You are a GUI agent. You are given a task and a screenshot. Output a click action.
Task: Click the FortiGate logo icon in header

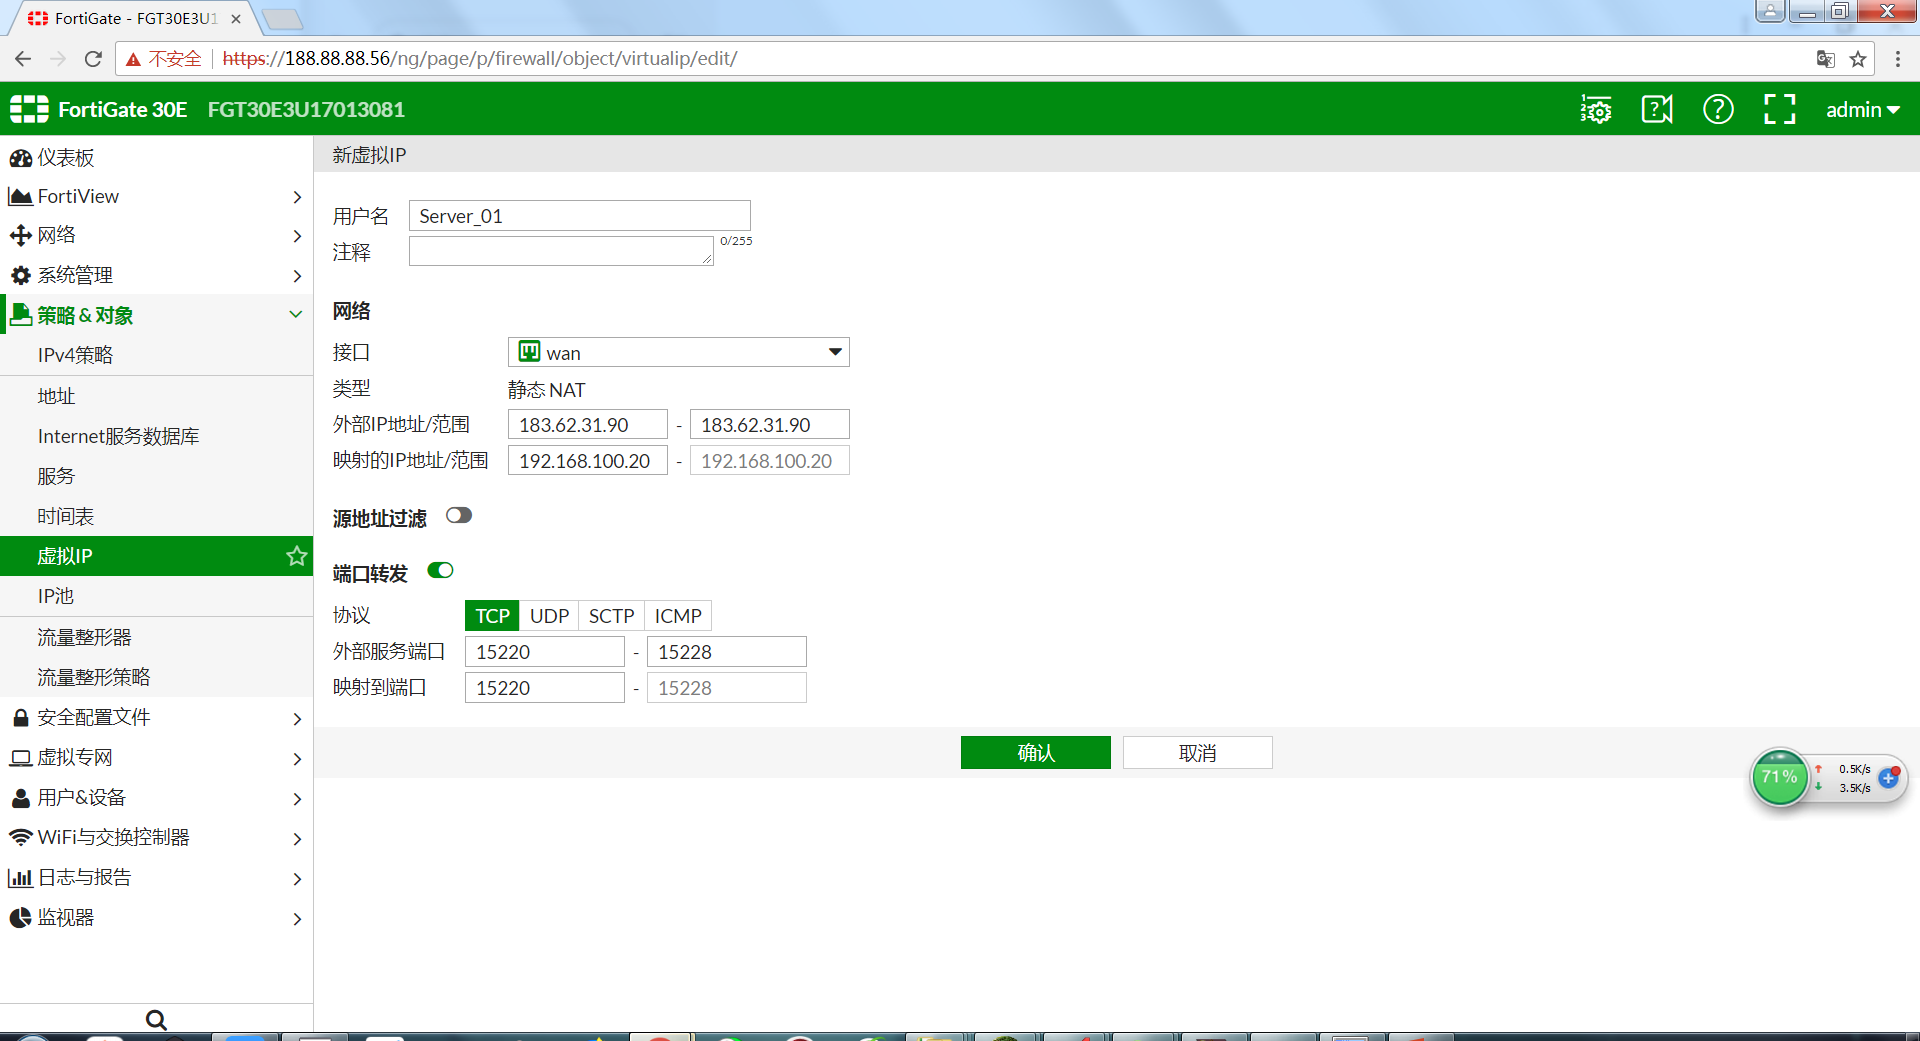tap(29, 109)
